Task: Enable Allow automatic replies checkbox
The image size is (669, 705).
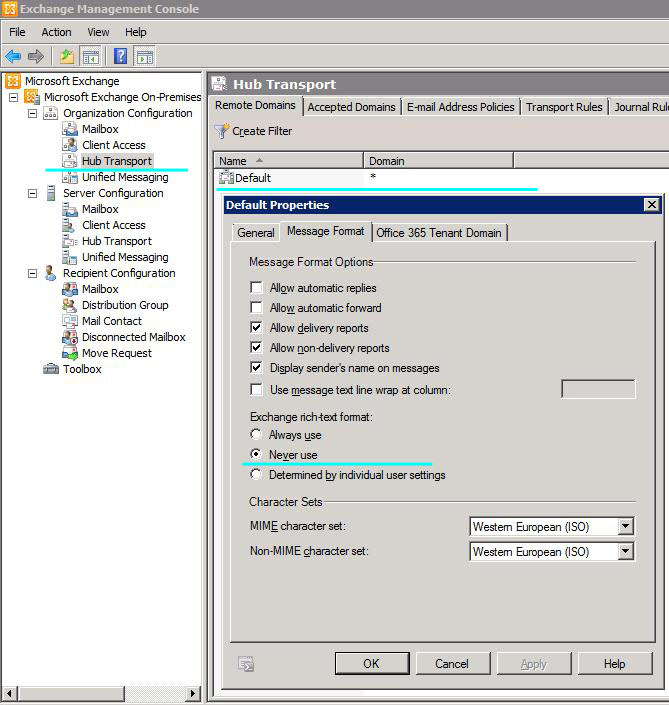Action: click(x=256, y=288)
